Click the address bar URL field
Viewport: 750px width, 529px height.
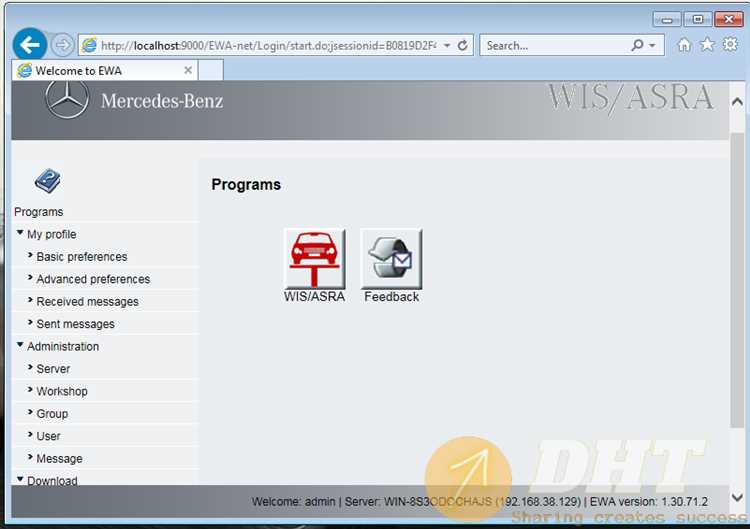pyautogui.click(x=268, y=45)
